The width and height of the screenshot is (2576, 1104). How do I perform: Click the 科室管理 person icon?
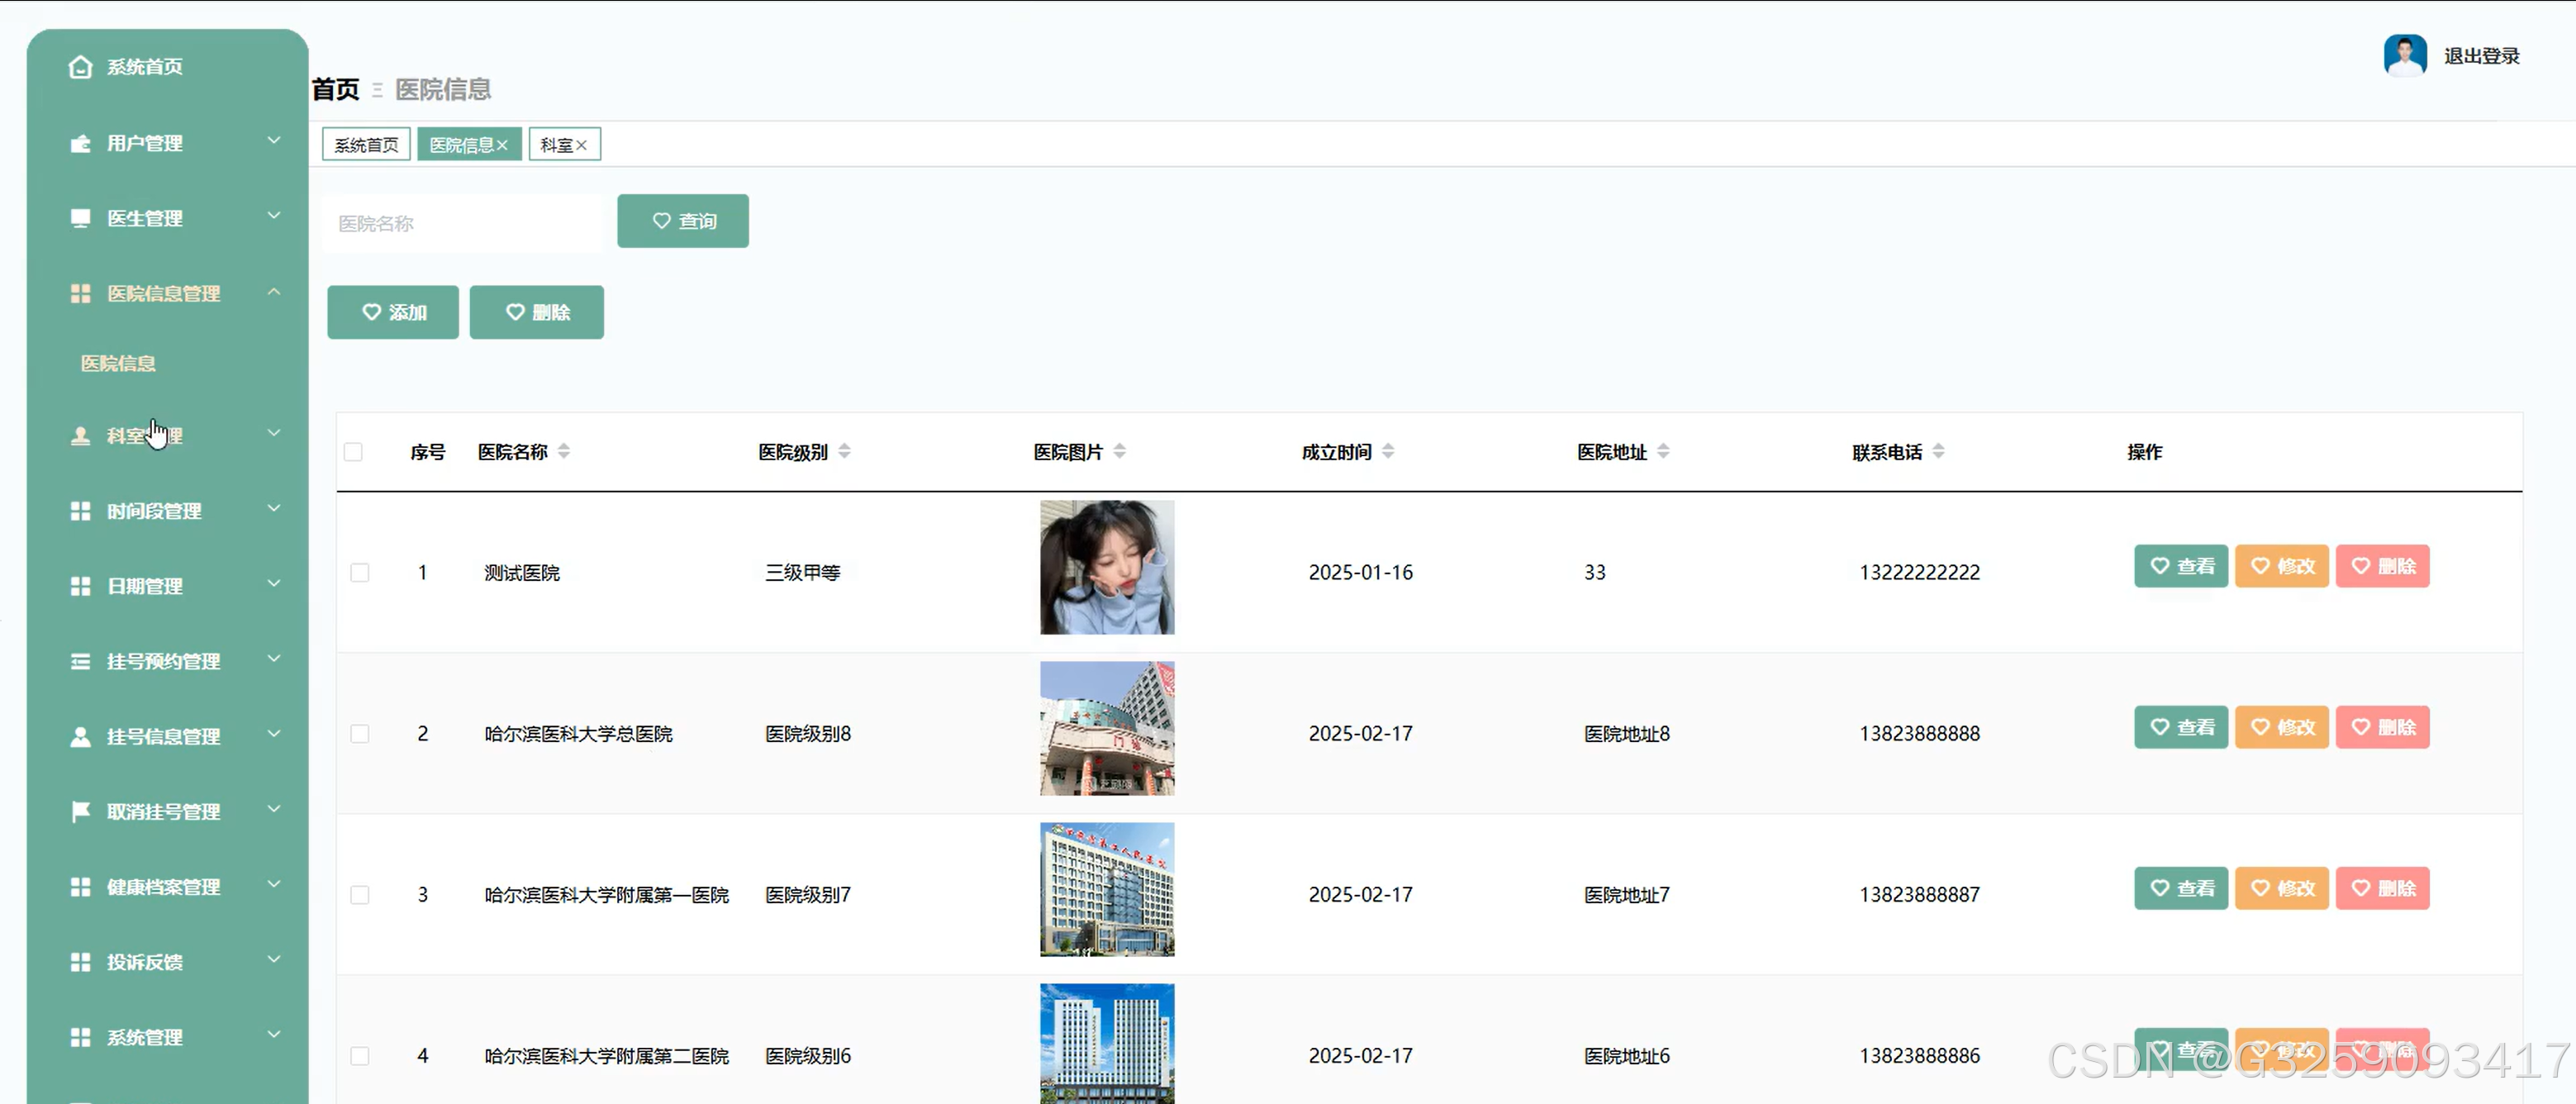pyautogui.click(x=80, y=436)
